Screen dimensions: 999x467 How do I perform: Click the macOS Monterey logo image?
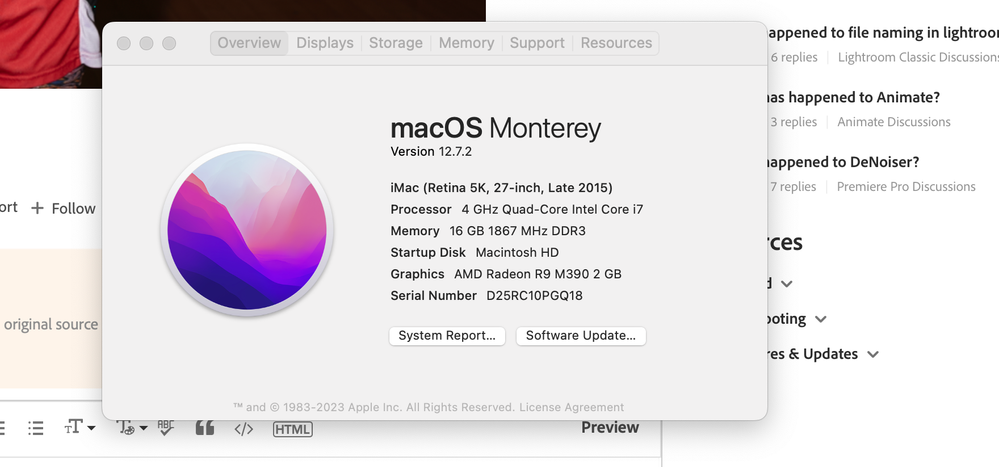click(x=247, y=230)
